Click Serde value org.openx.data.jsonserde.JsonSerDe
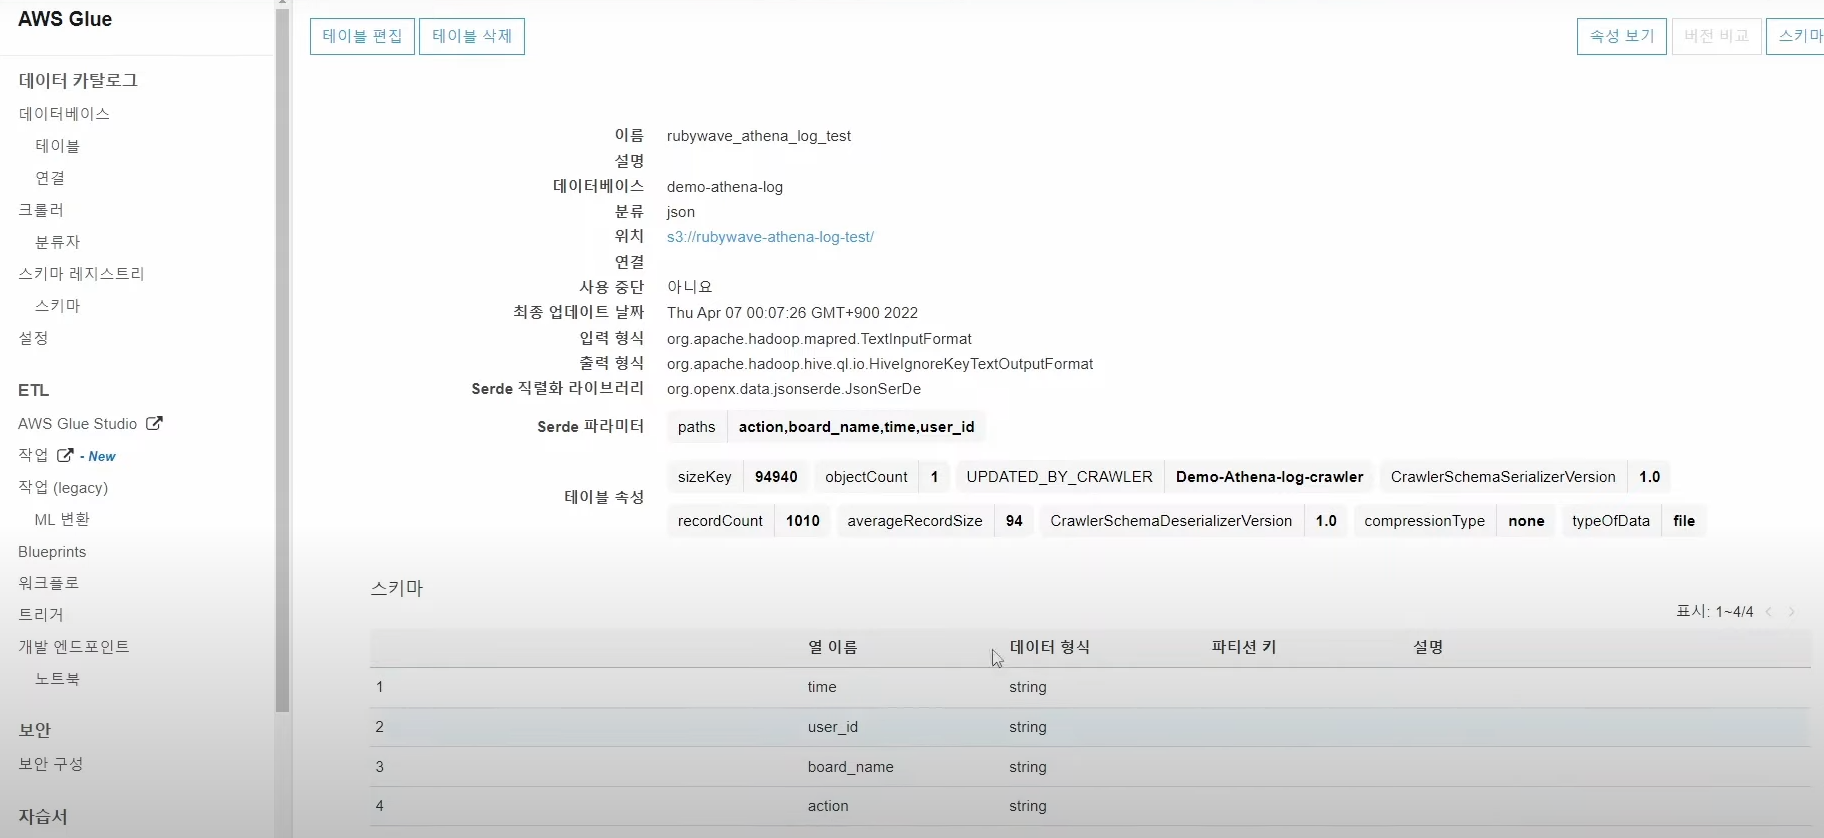The width and height of the screenshot is (1824, 838). (794, 389)
